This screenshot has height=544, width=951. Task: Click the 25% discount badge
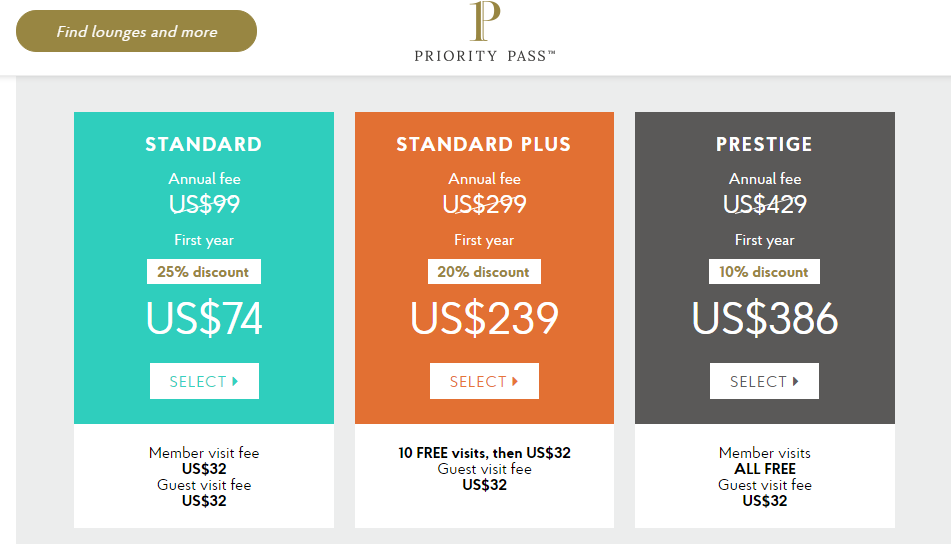204,272
